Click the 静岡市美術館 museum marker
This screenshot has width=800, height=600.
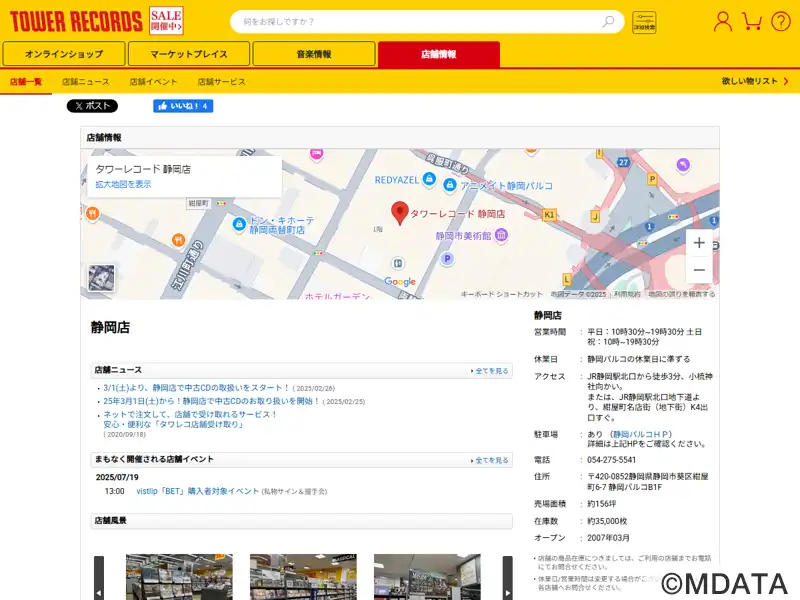tap(501, 235)
